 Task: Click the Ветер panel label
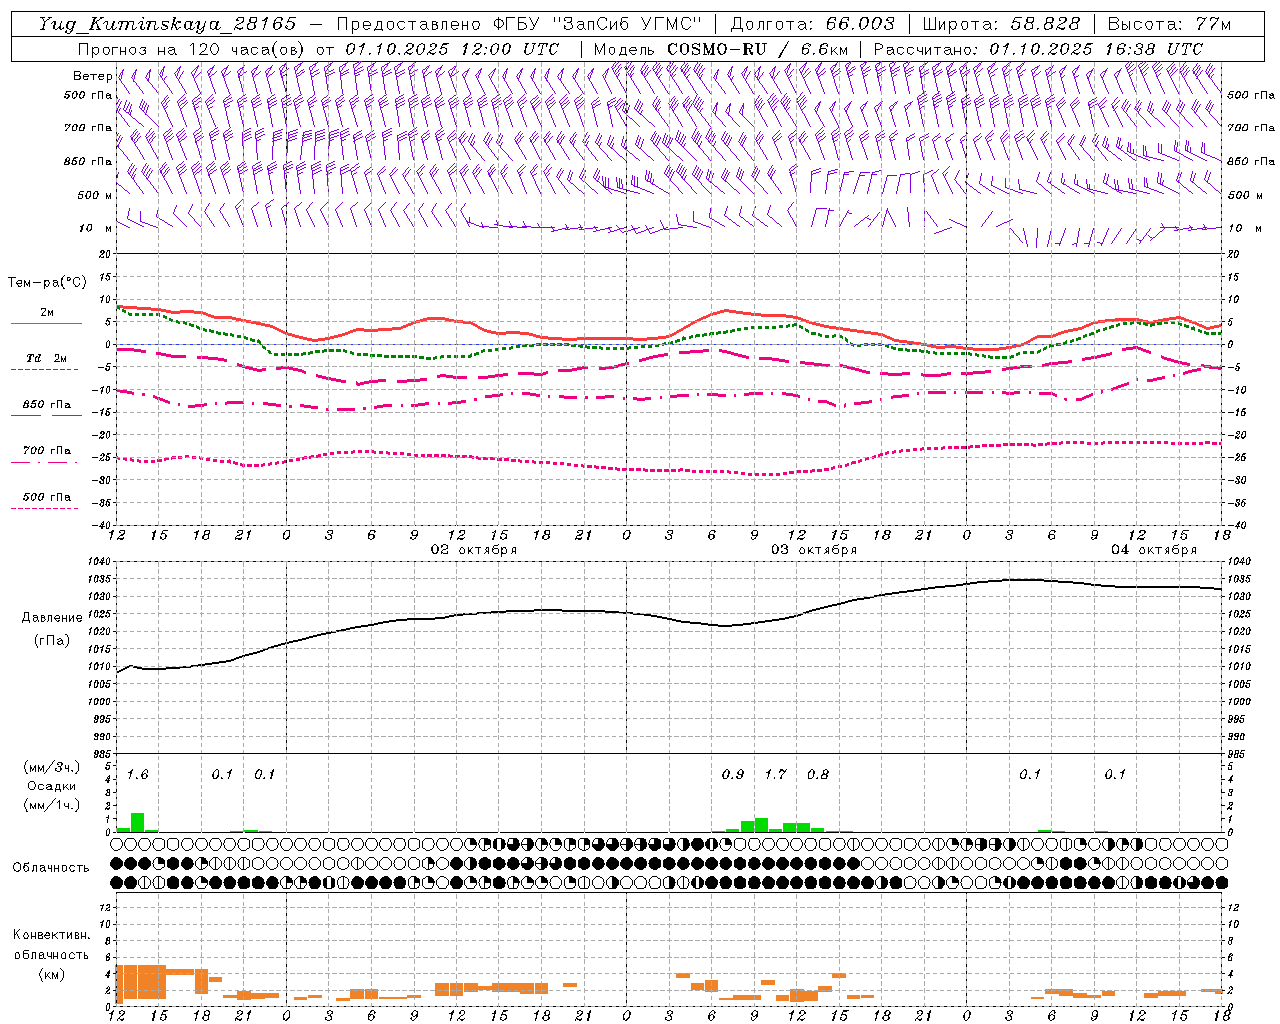(x=92, y=76)
